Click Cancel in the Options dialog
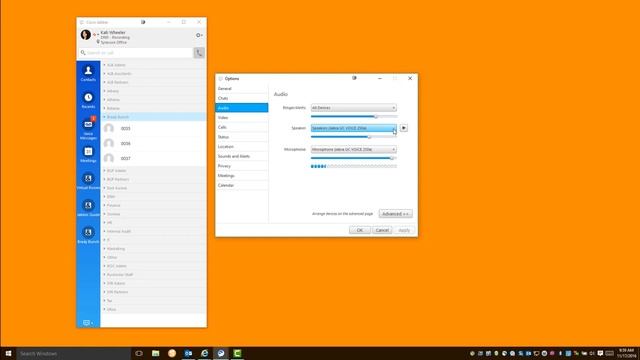 coord(382,230)
